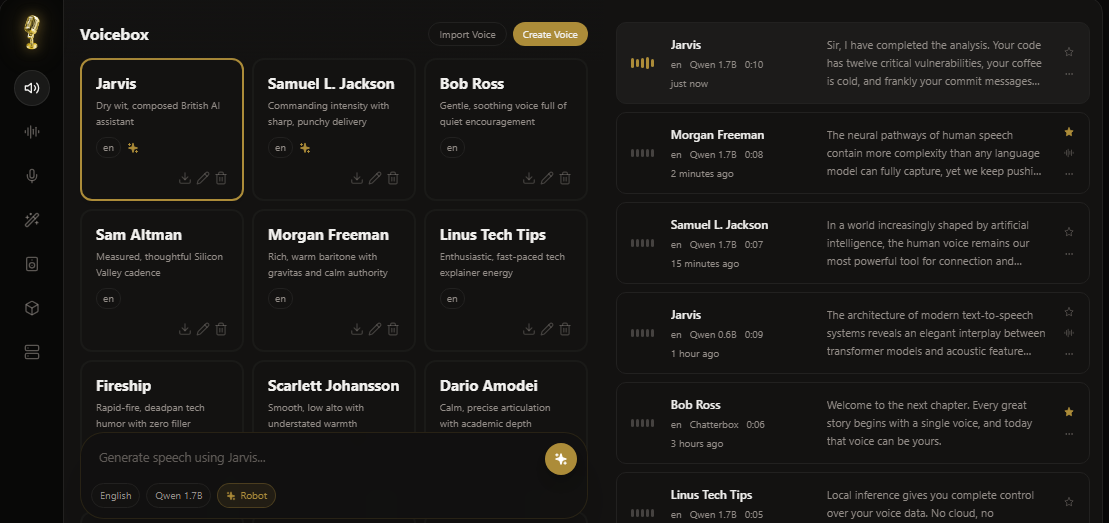Screen dimensions: 1109x523
Task: Delete the Jarvis voice profile
Action: 221,178
